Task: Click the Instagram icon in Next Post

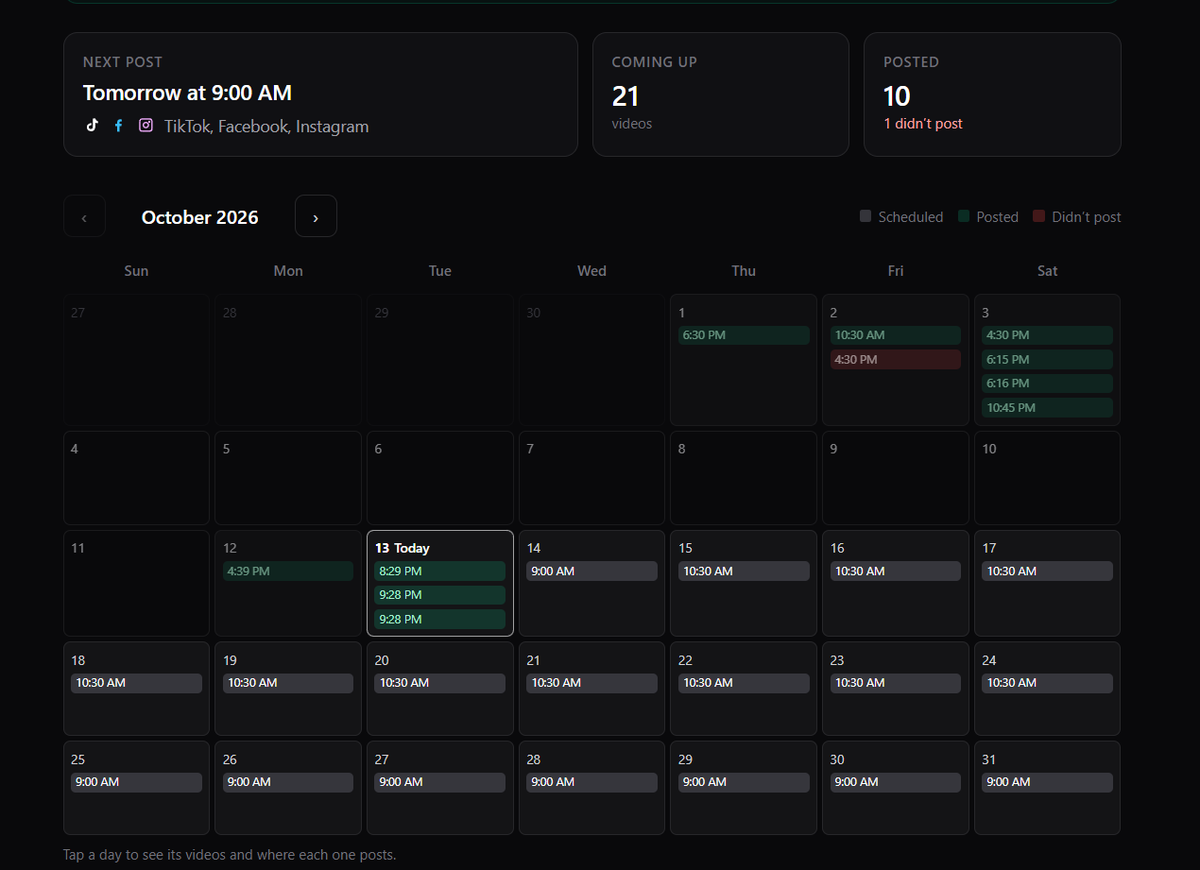Action: (x=146, y=126)
